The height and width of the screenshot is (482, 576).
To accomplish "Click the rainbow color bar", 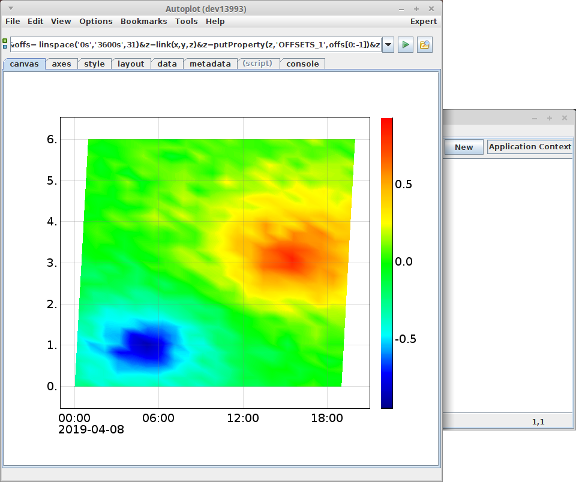I will click(x=387, y=263).
